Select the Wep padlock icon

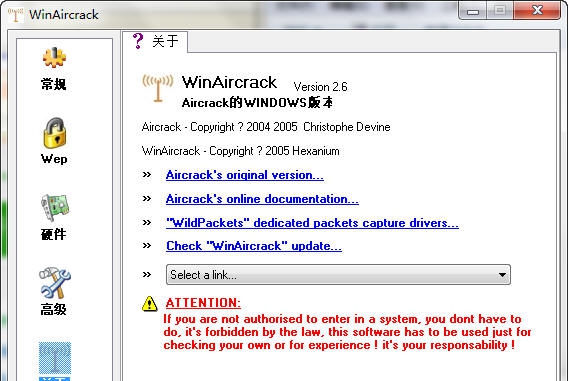tap(55, 133)
